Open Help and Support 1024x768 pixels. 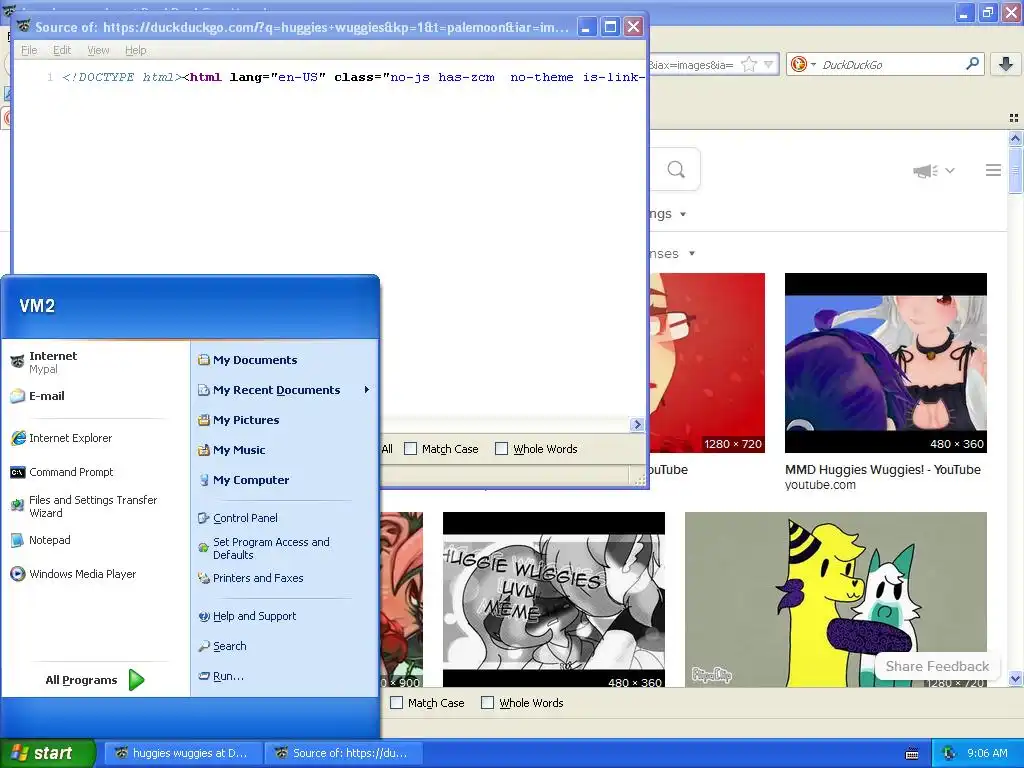pyautogui.click(x=247, y=616)
